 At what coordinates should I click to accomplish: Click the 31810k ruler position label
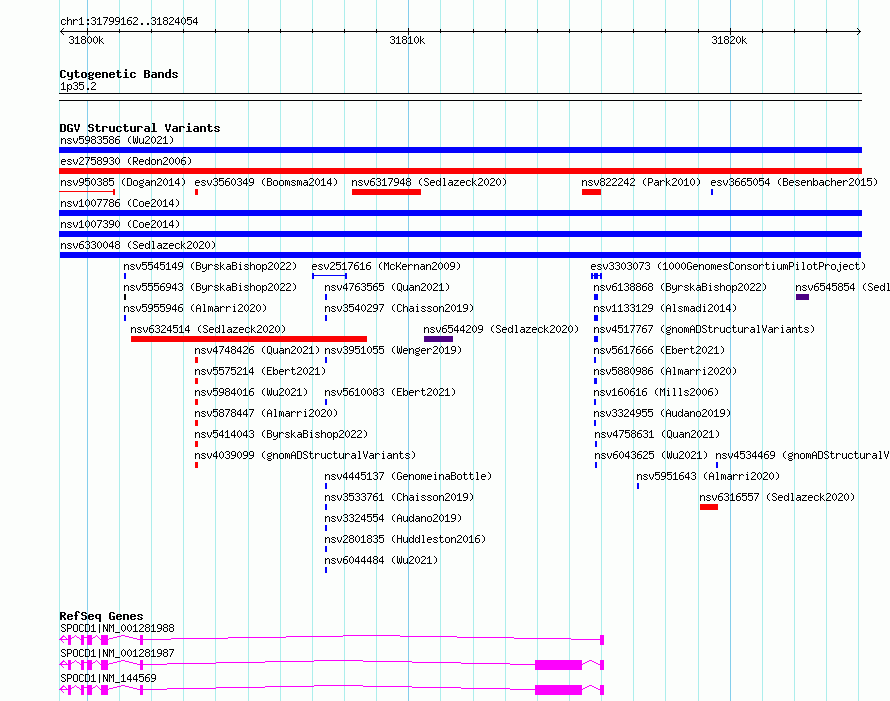coord(407,40)
